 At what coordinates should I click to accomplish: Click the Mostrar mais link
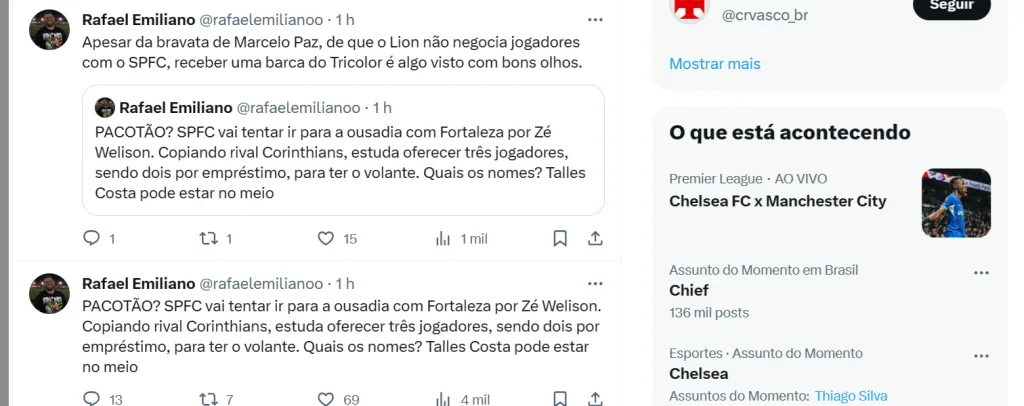[715, 64]
